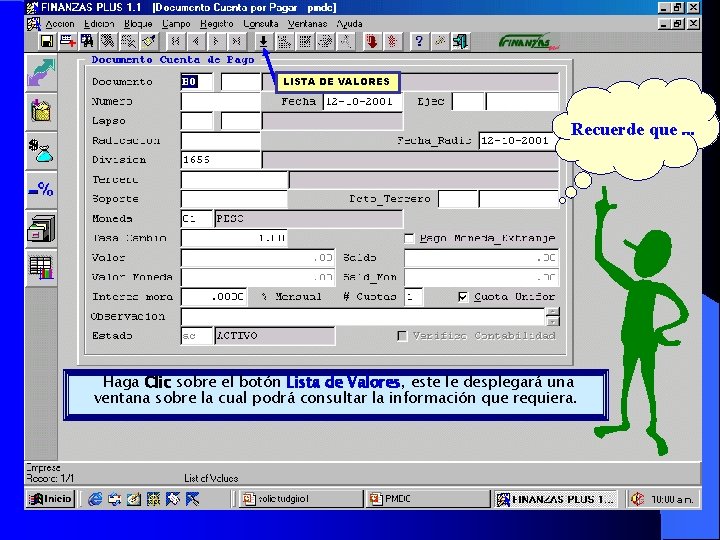This screenshot has height=540, width=720.
Task: Select the FINANZAS PLUS taskbar button
Action: [x=556, y=499]
